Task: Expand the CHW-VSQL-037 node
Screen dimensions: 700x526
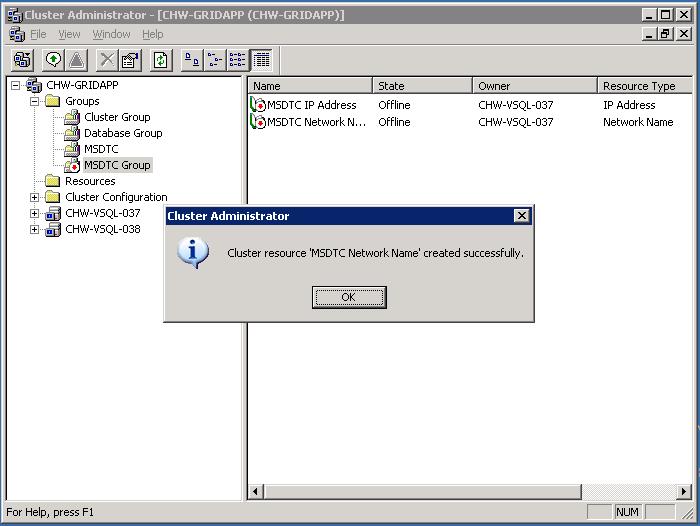Action: point(34,213)
